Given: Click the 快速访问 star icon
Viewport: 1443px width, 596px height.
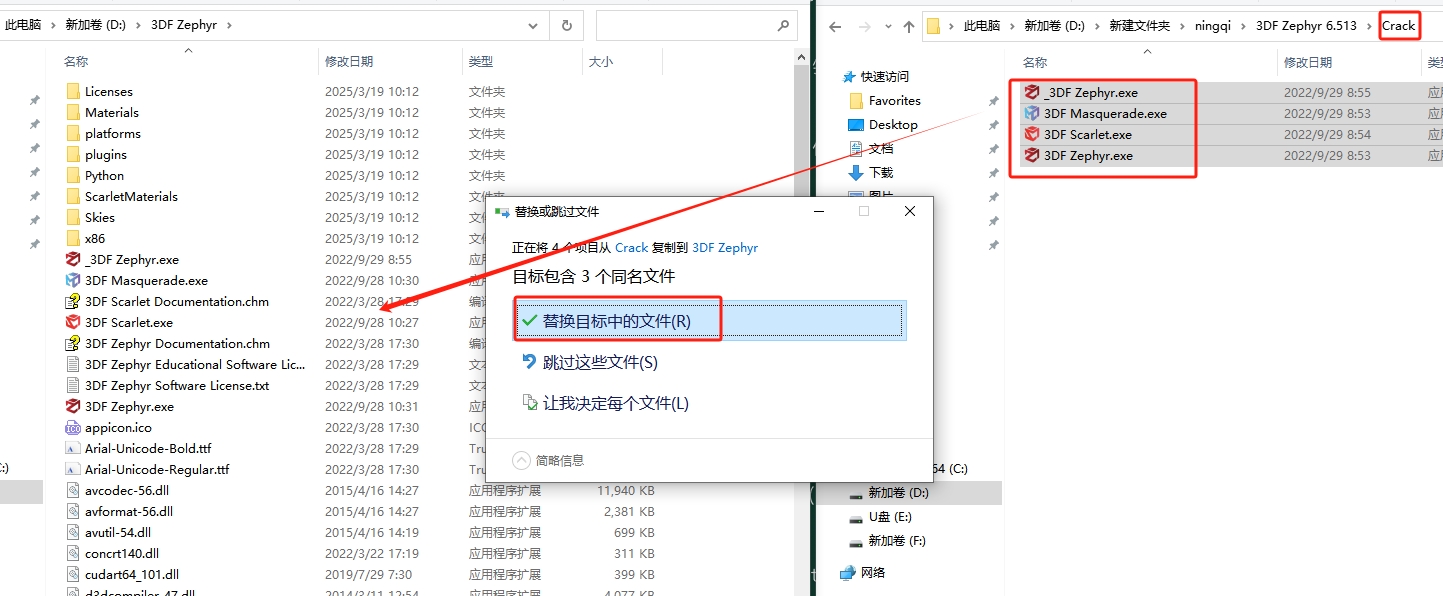Looking at the screenshot, I should pos(849,76).
